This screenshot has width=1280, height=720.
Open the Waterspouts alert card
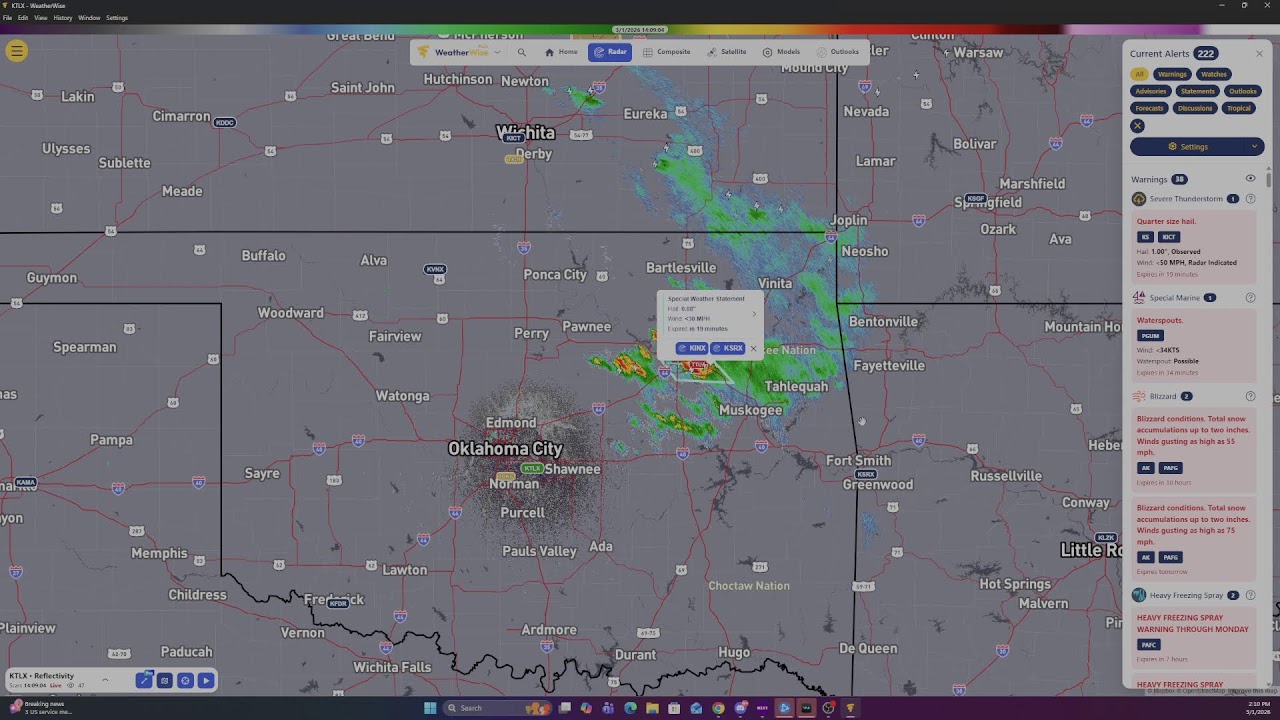coord(1193,346)
